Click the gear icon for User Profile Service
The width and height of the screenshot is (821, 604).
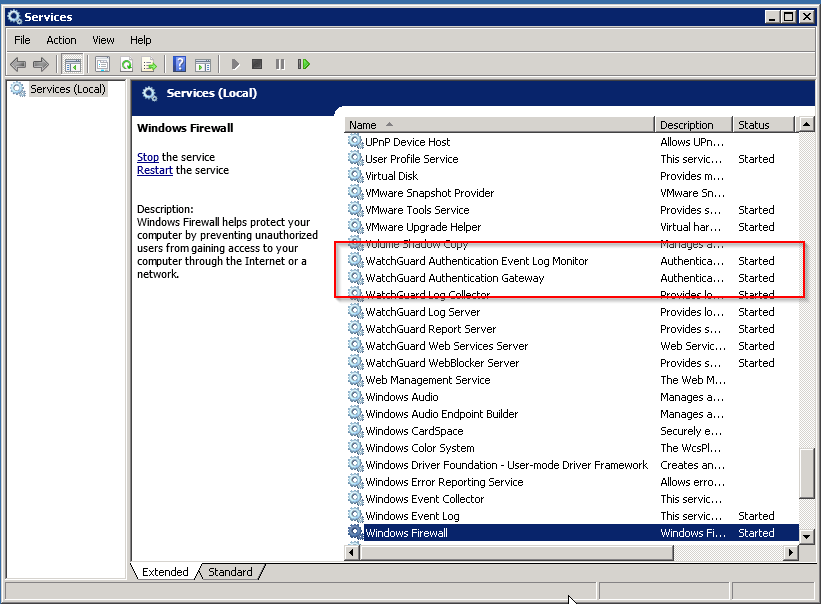point(356,158)
